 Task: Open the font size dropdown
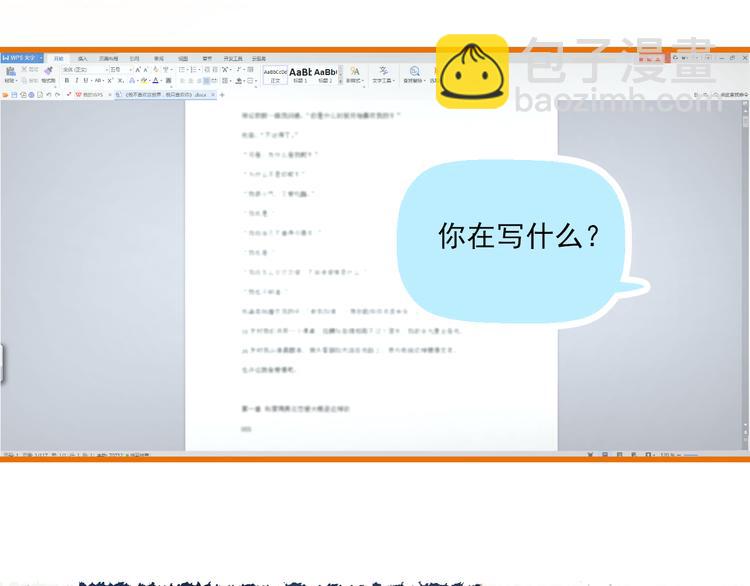pos(121,70)
